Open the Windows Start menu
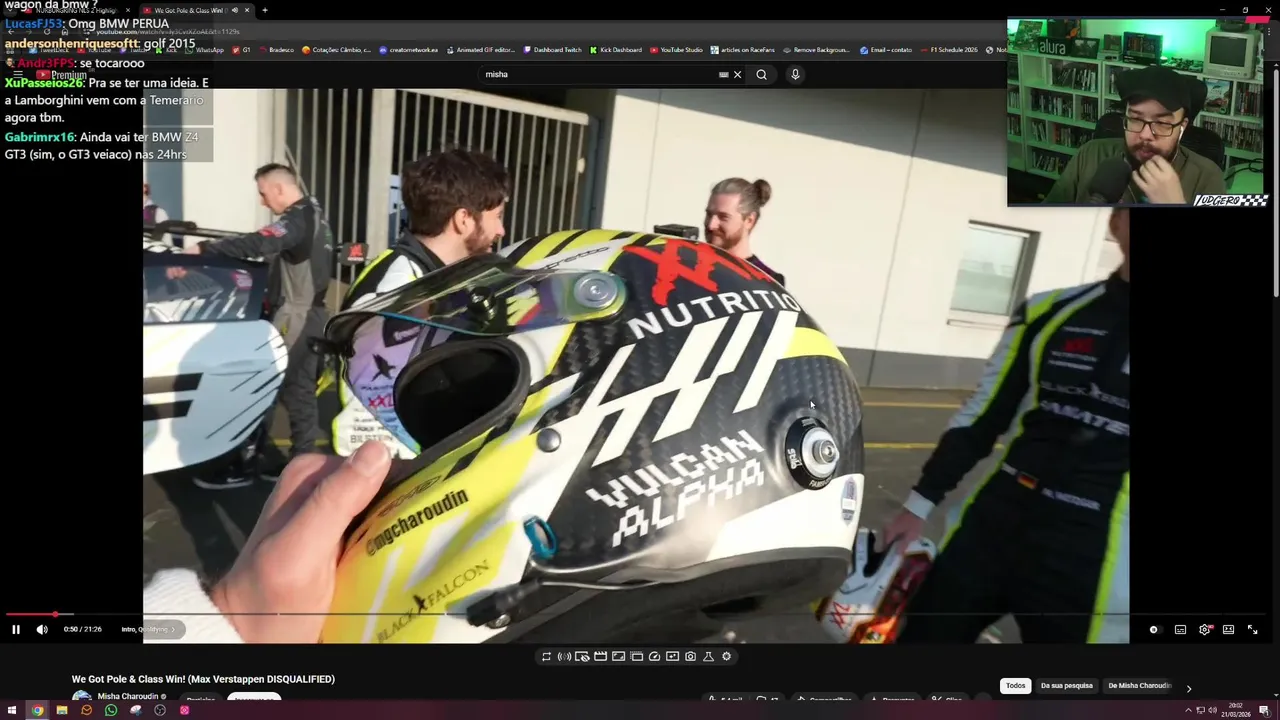Image resolution: width=1280 pixels, height=720 pixels. click(x=13, y=710)
